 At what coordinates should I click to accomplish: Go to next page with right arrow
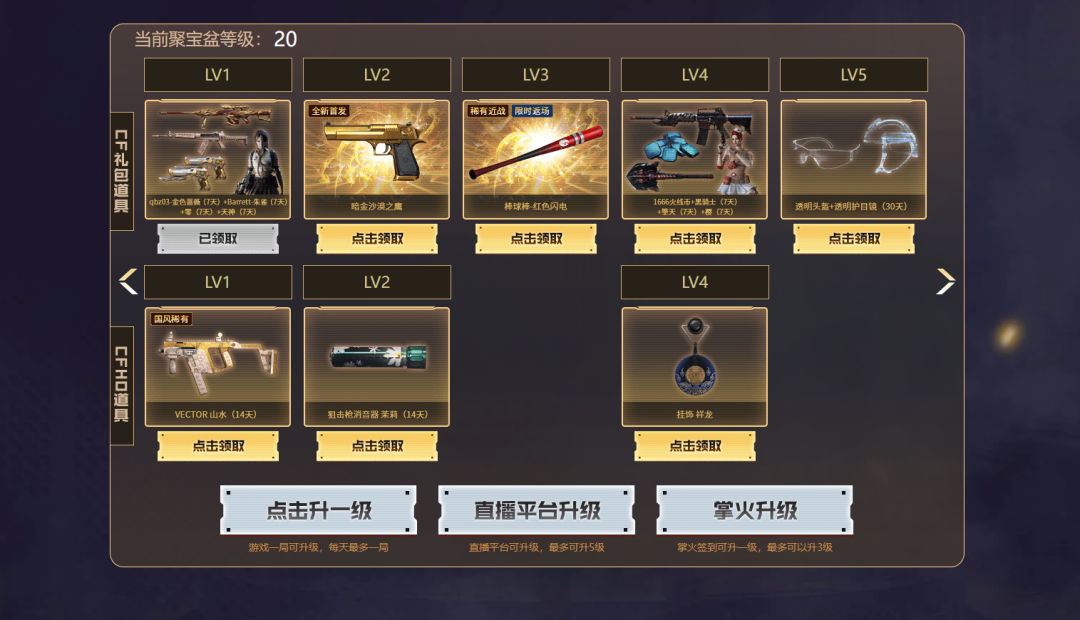(x=946, y=281)
